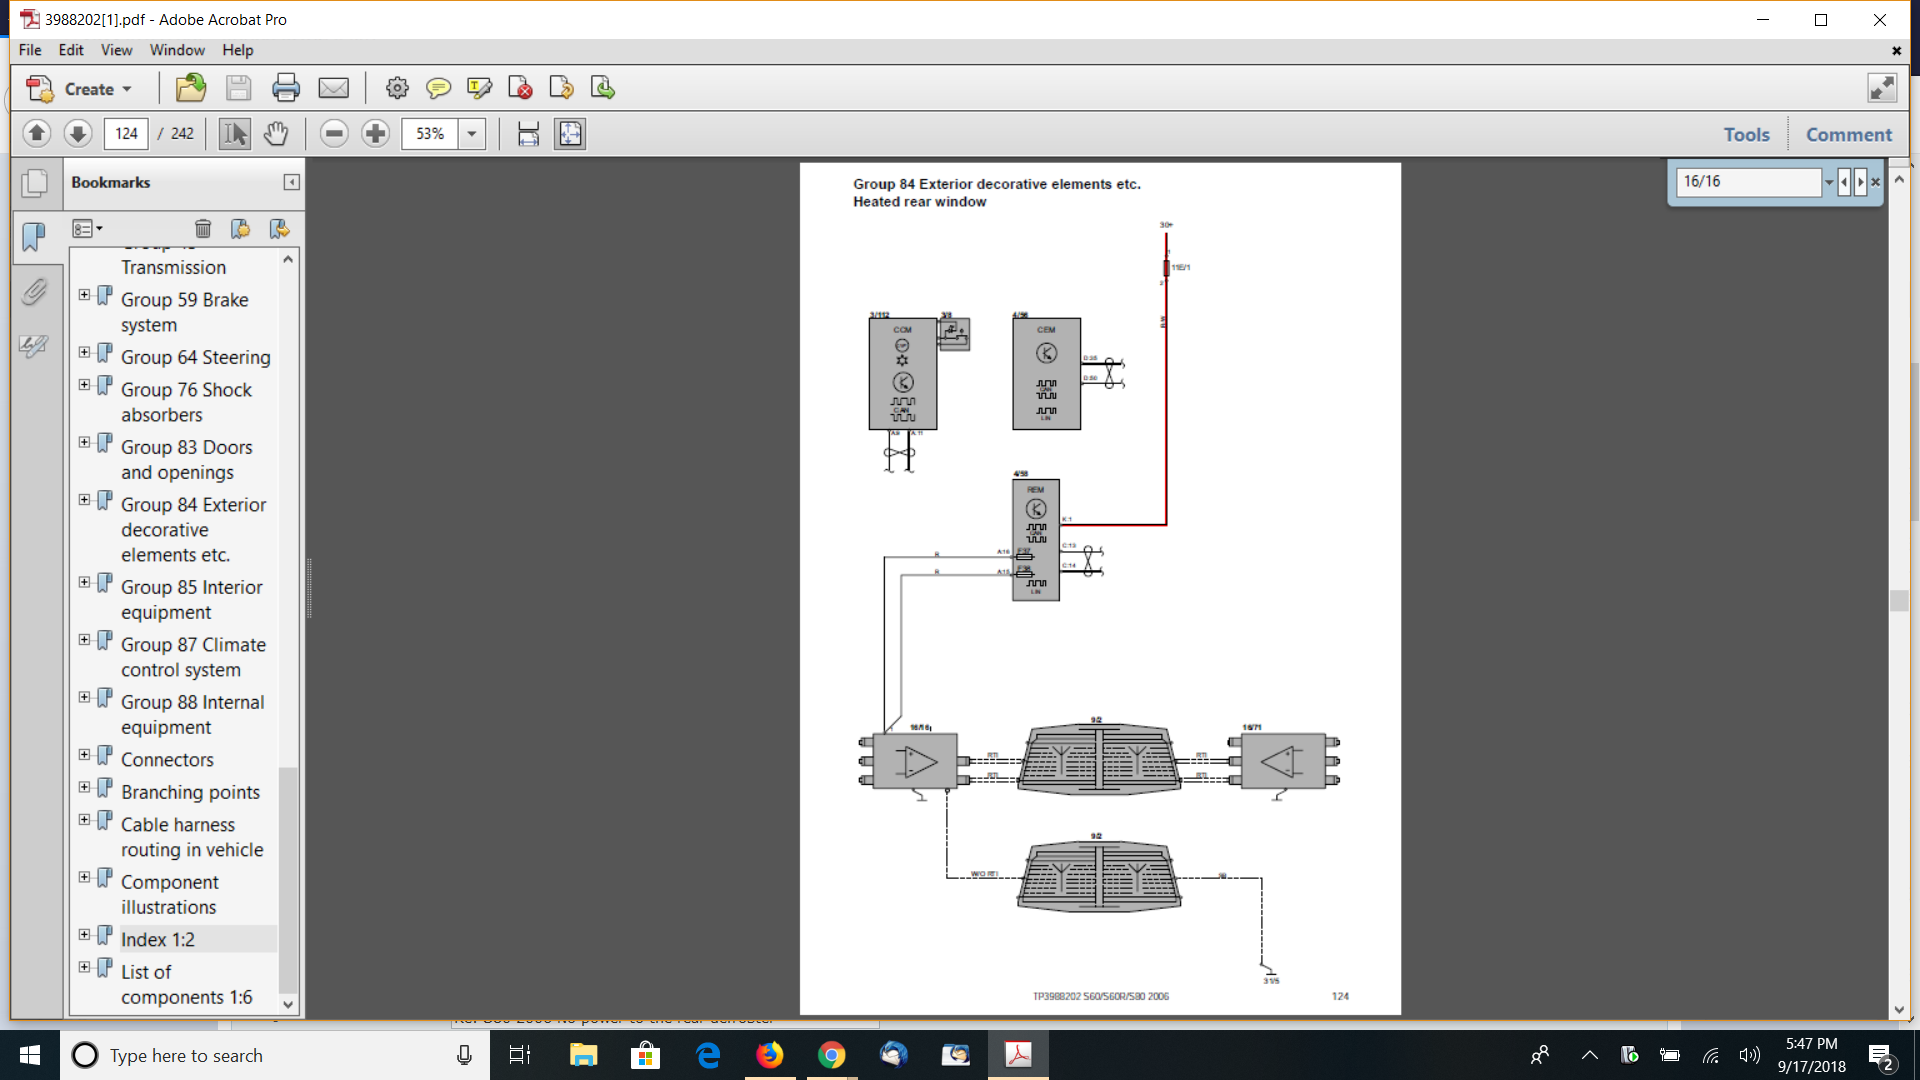Image resolution: width=1920 pixels, height=1080 pixels.
Task: Go to next page arrow
Action: tap(78, 134)
